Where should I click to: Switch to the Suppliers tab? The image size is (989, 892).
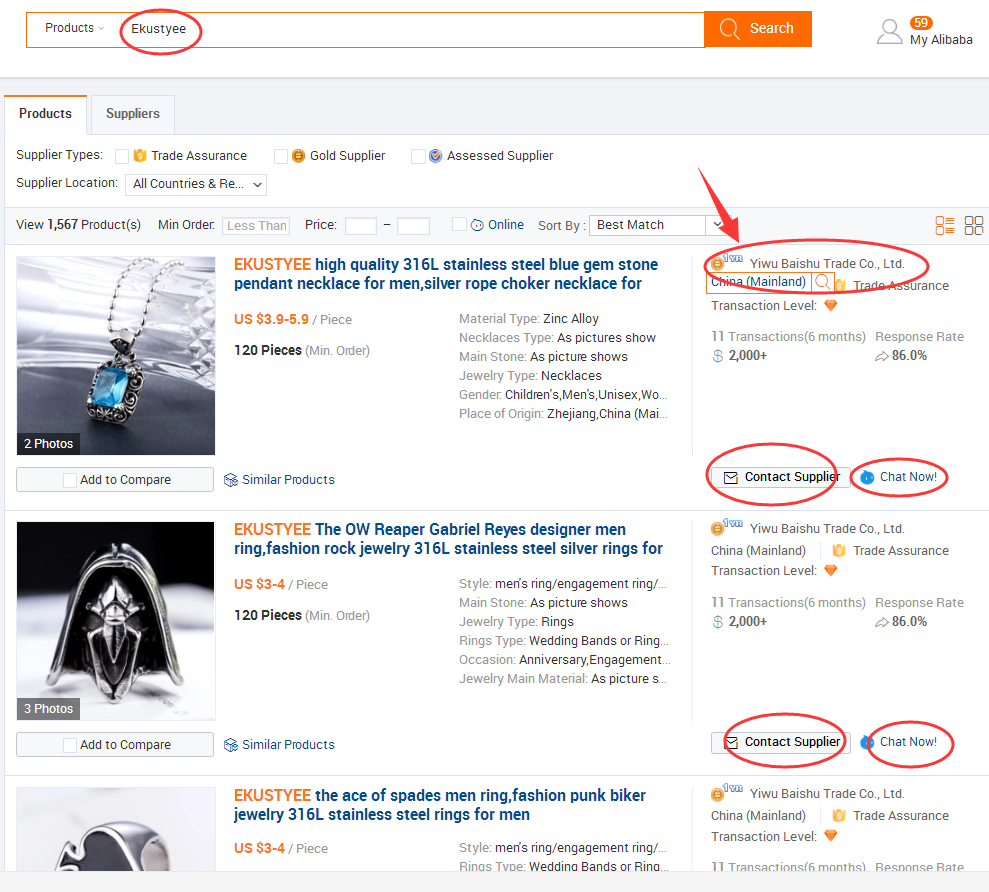click(133, 114)
